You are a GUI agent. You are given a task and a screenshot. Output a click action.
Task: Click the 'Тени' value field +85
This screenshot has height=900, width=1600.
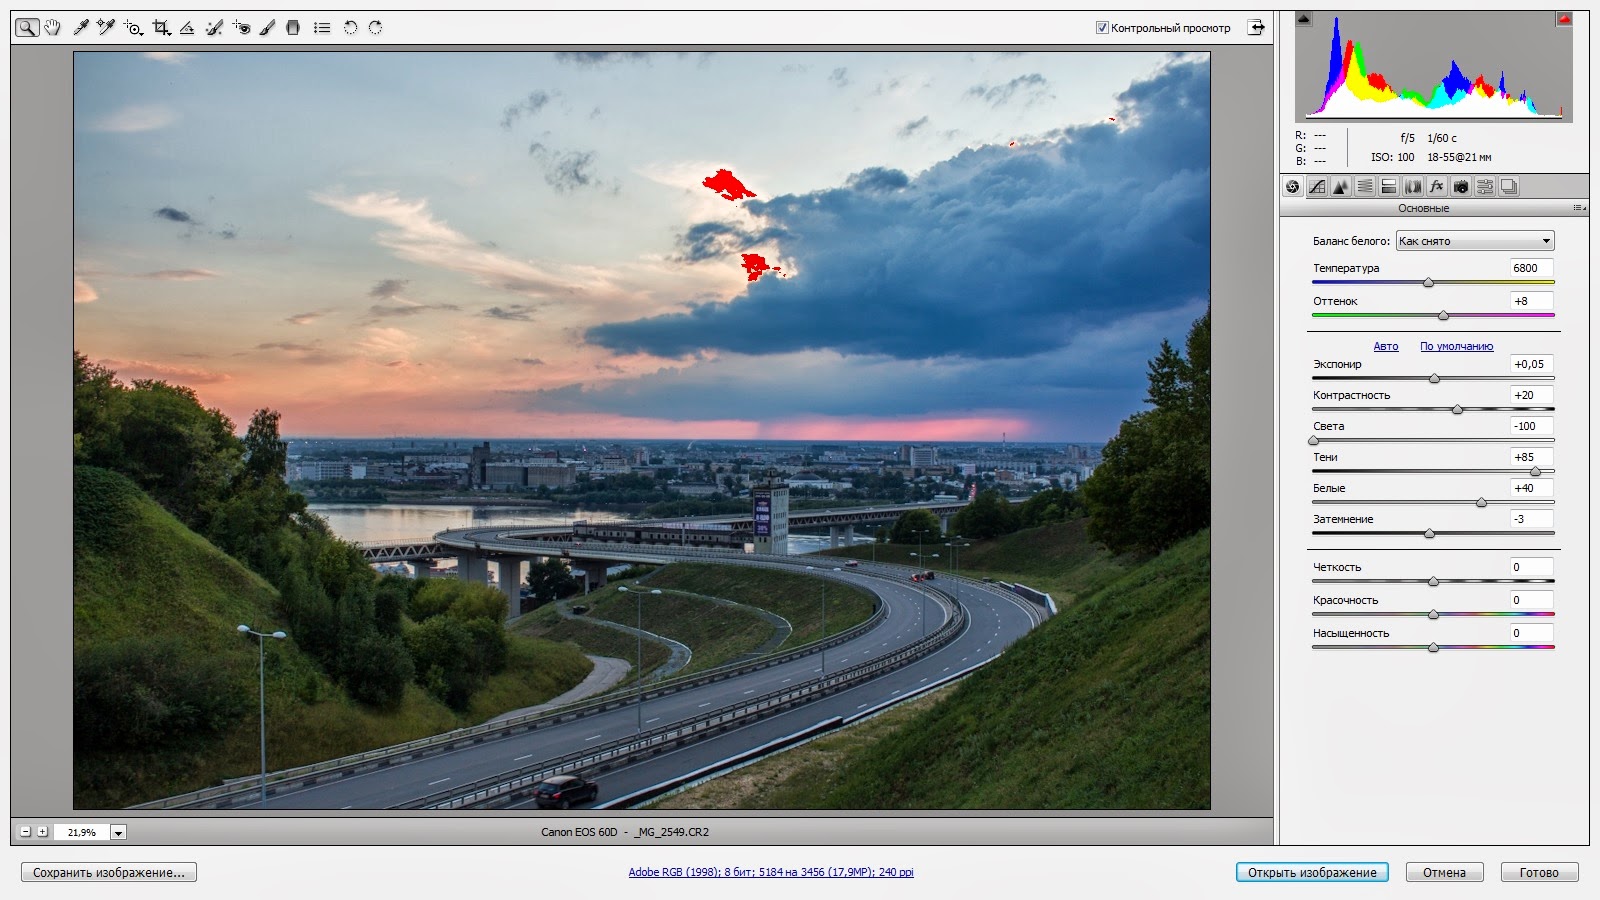(1531, 457)
